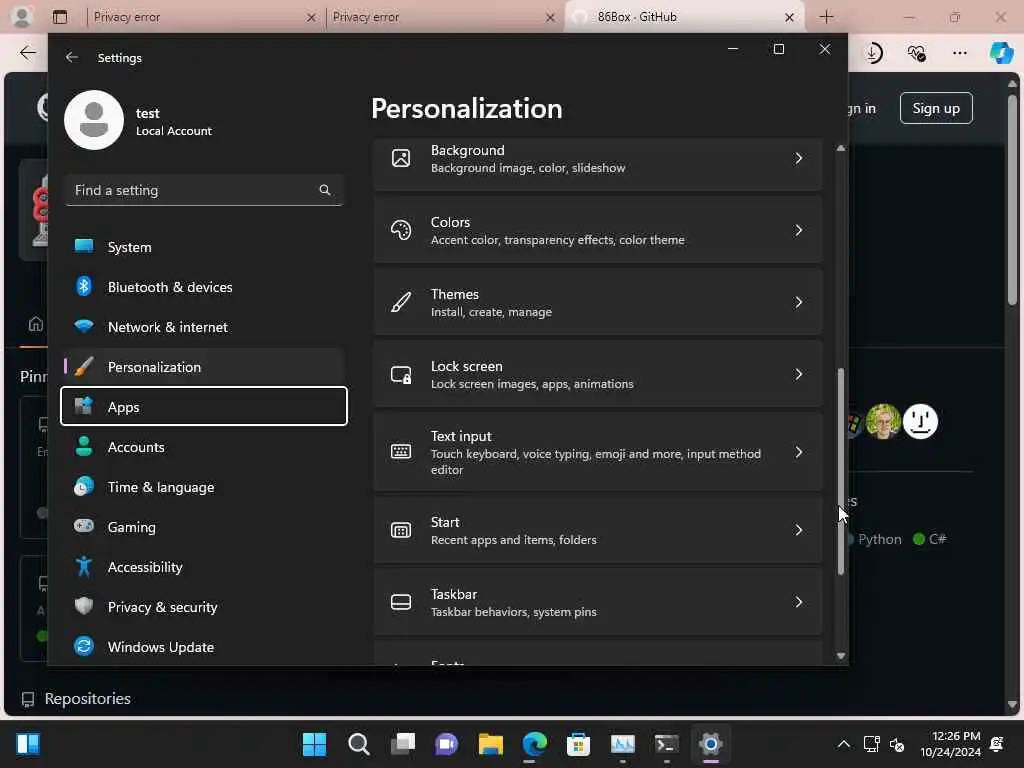The image size is (1024, 768).
Task: Click 'Lock screen images, apps, animations' text
Action: pyautogui.click(x=532, y=384)
